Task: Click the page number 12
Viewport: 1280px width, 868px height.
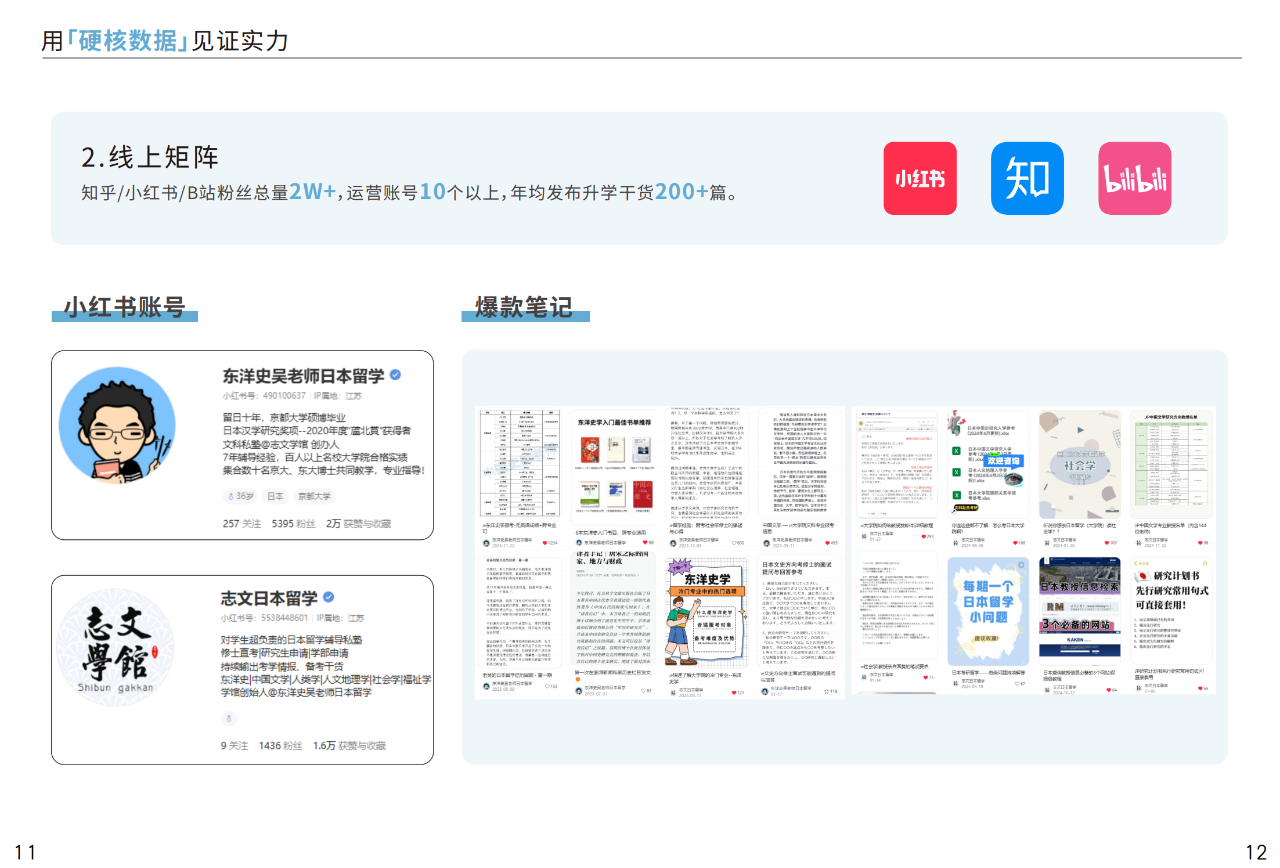Action: click(1256, 852)
